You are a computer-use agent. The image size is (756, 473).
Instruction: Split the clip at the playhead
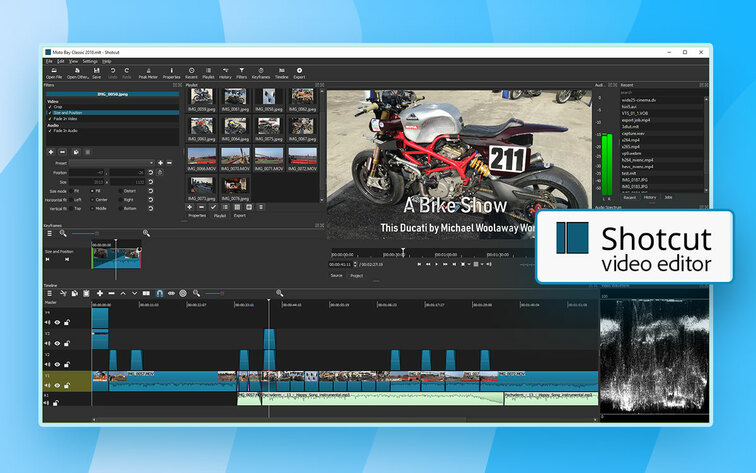click(x=147, y=293)
